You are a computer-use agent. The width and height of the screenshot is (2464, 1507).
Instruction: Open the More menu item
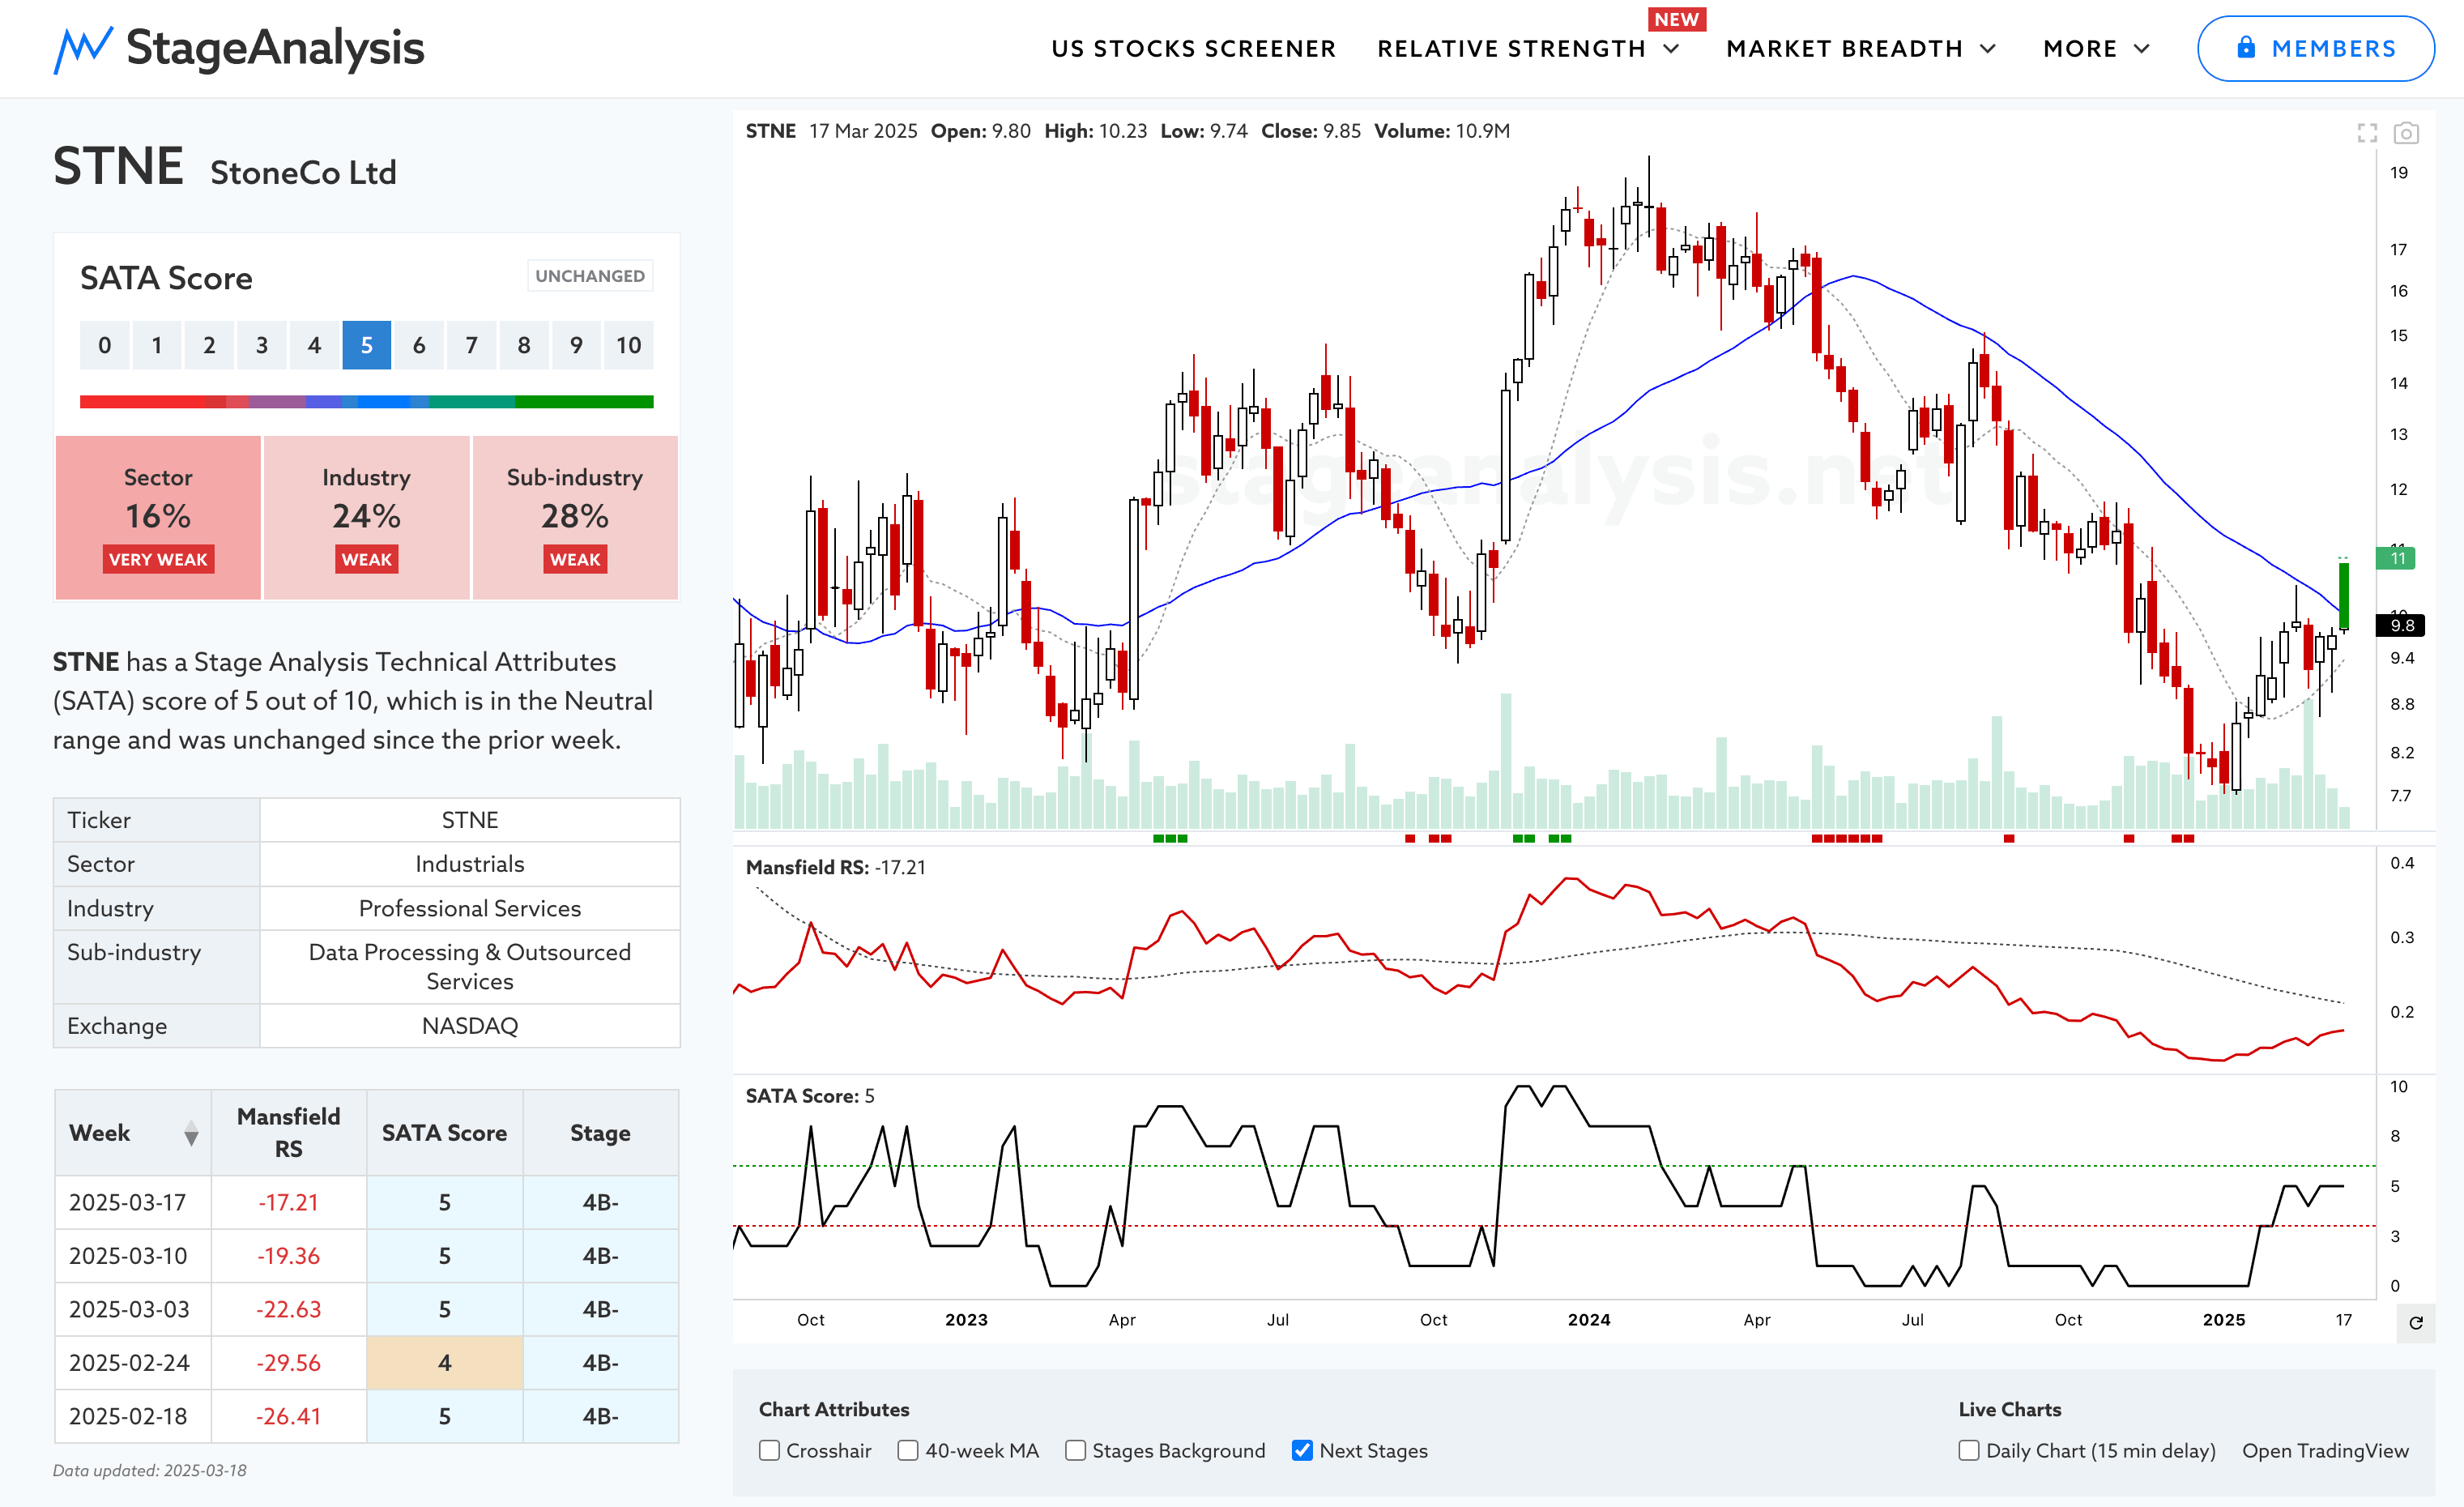pos(2080,49)
